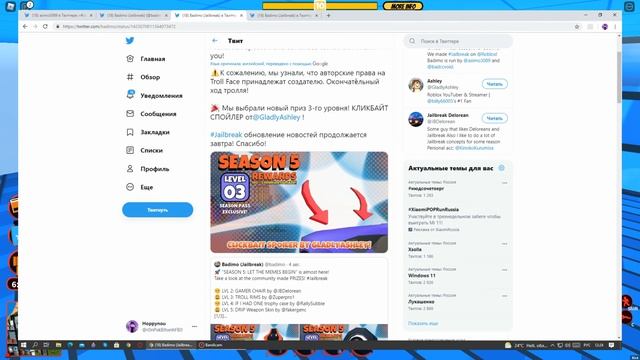Screen dimensions: 640x360
Task: Bookmark page with star icon
Action: 577,27
